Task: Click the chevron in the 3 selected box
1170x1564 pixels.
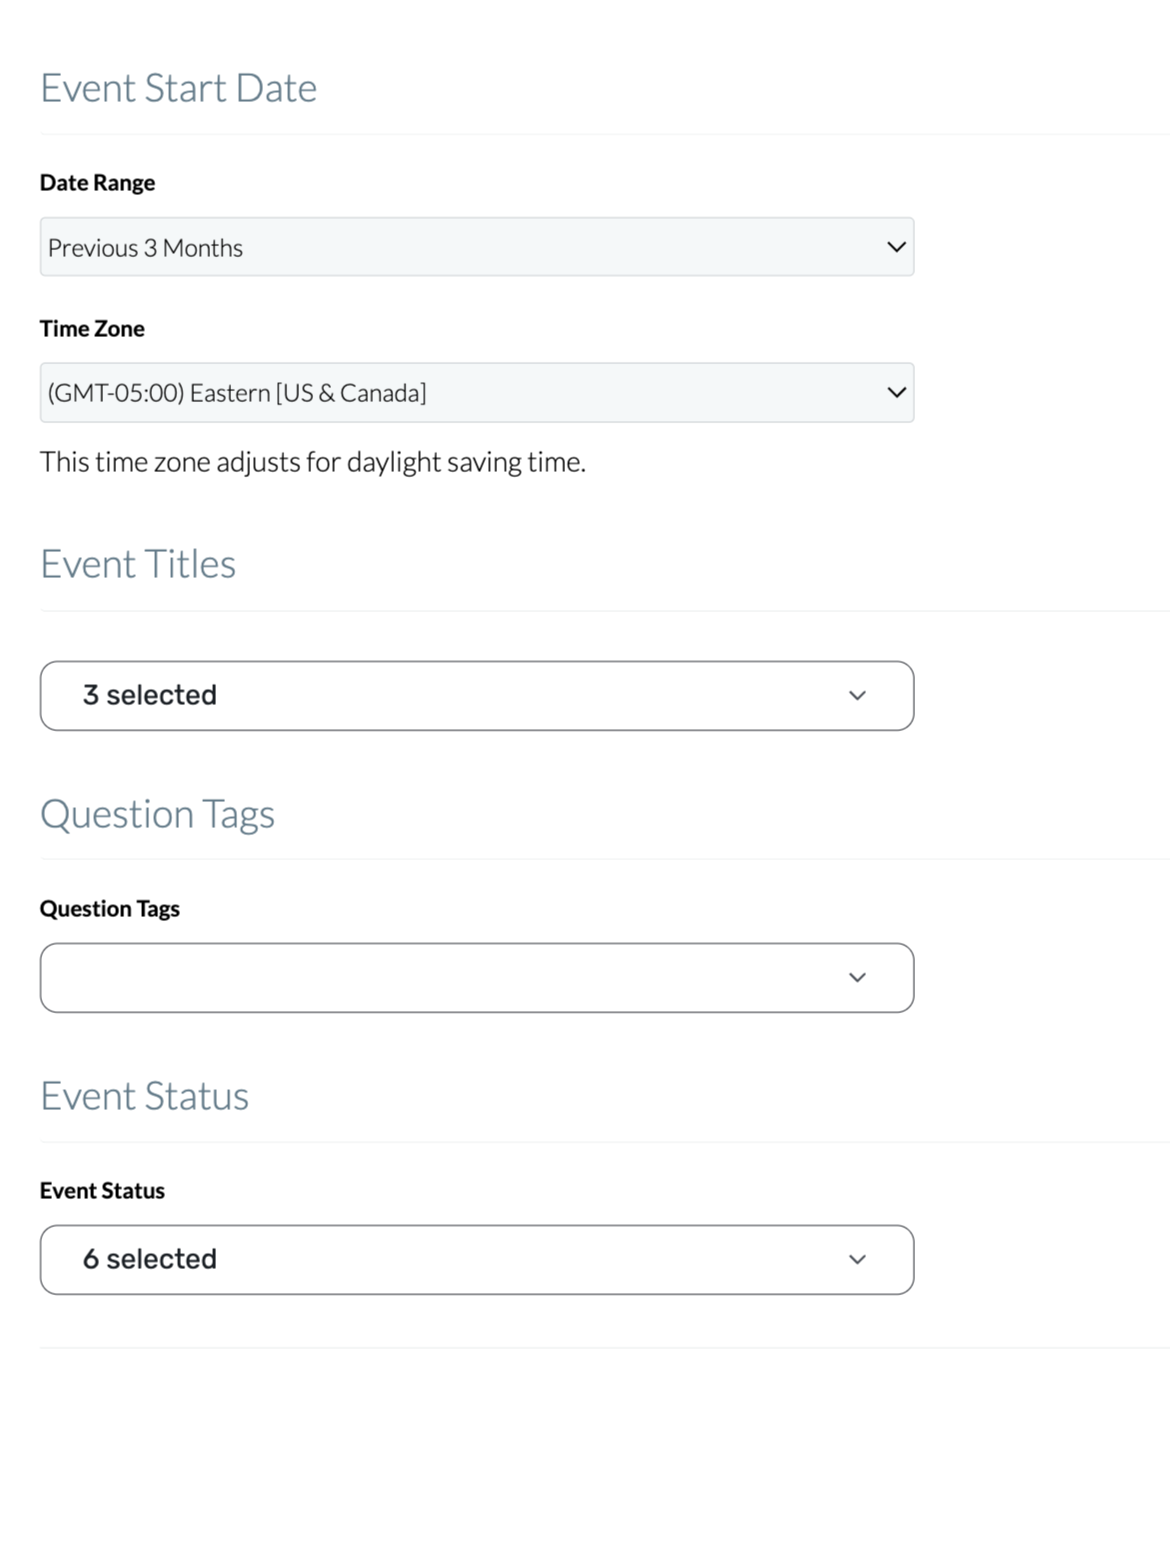Action: click(x=857, y=695)
